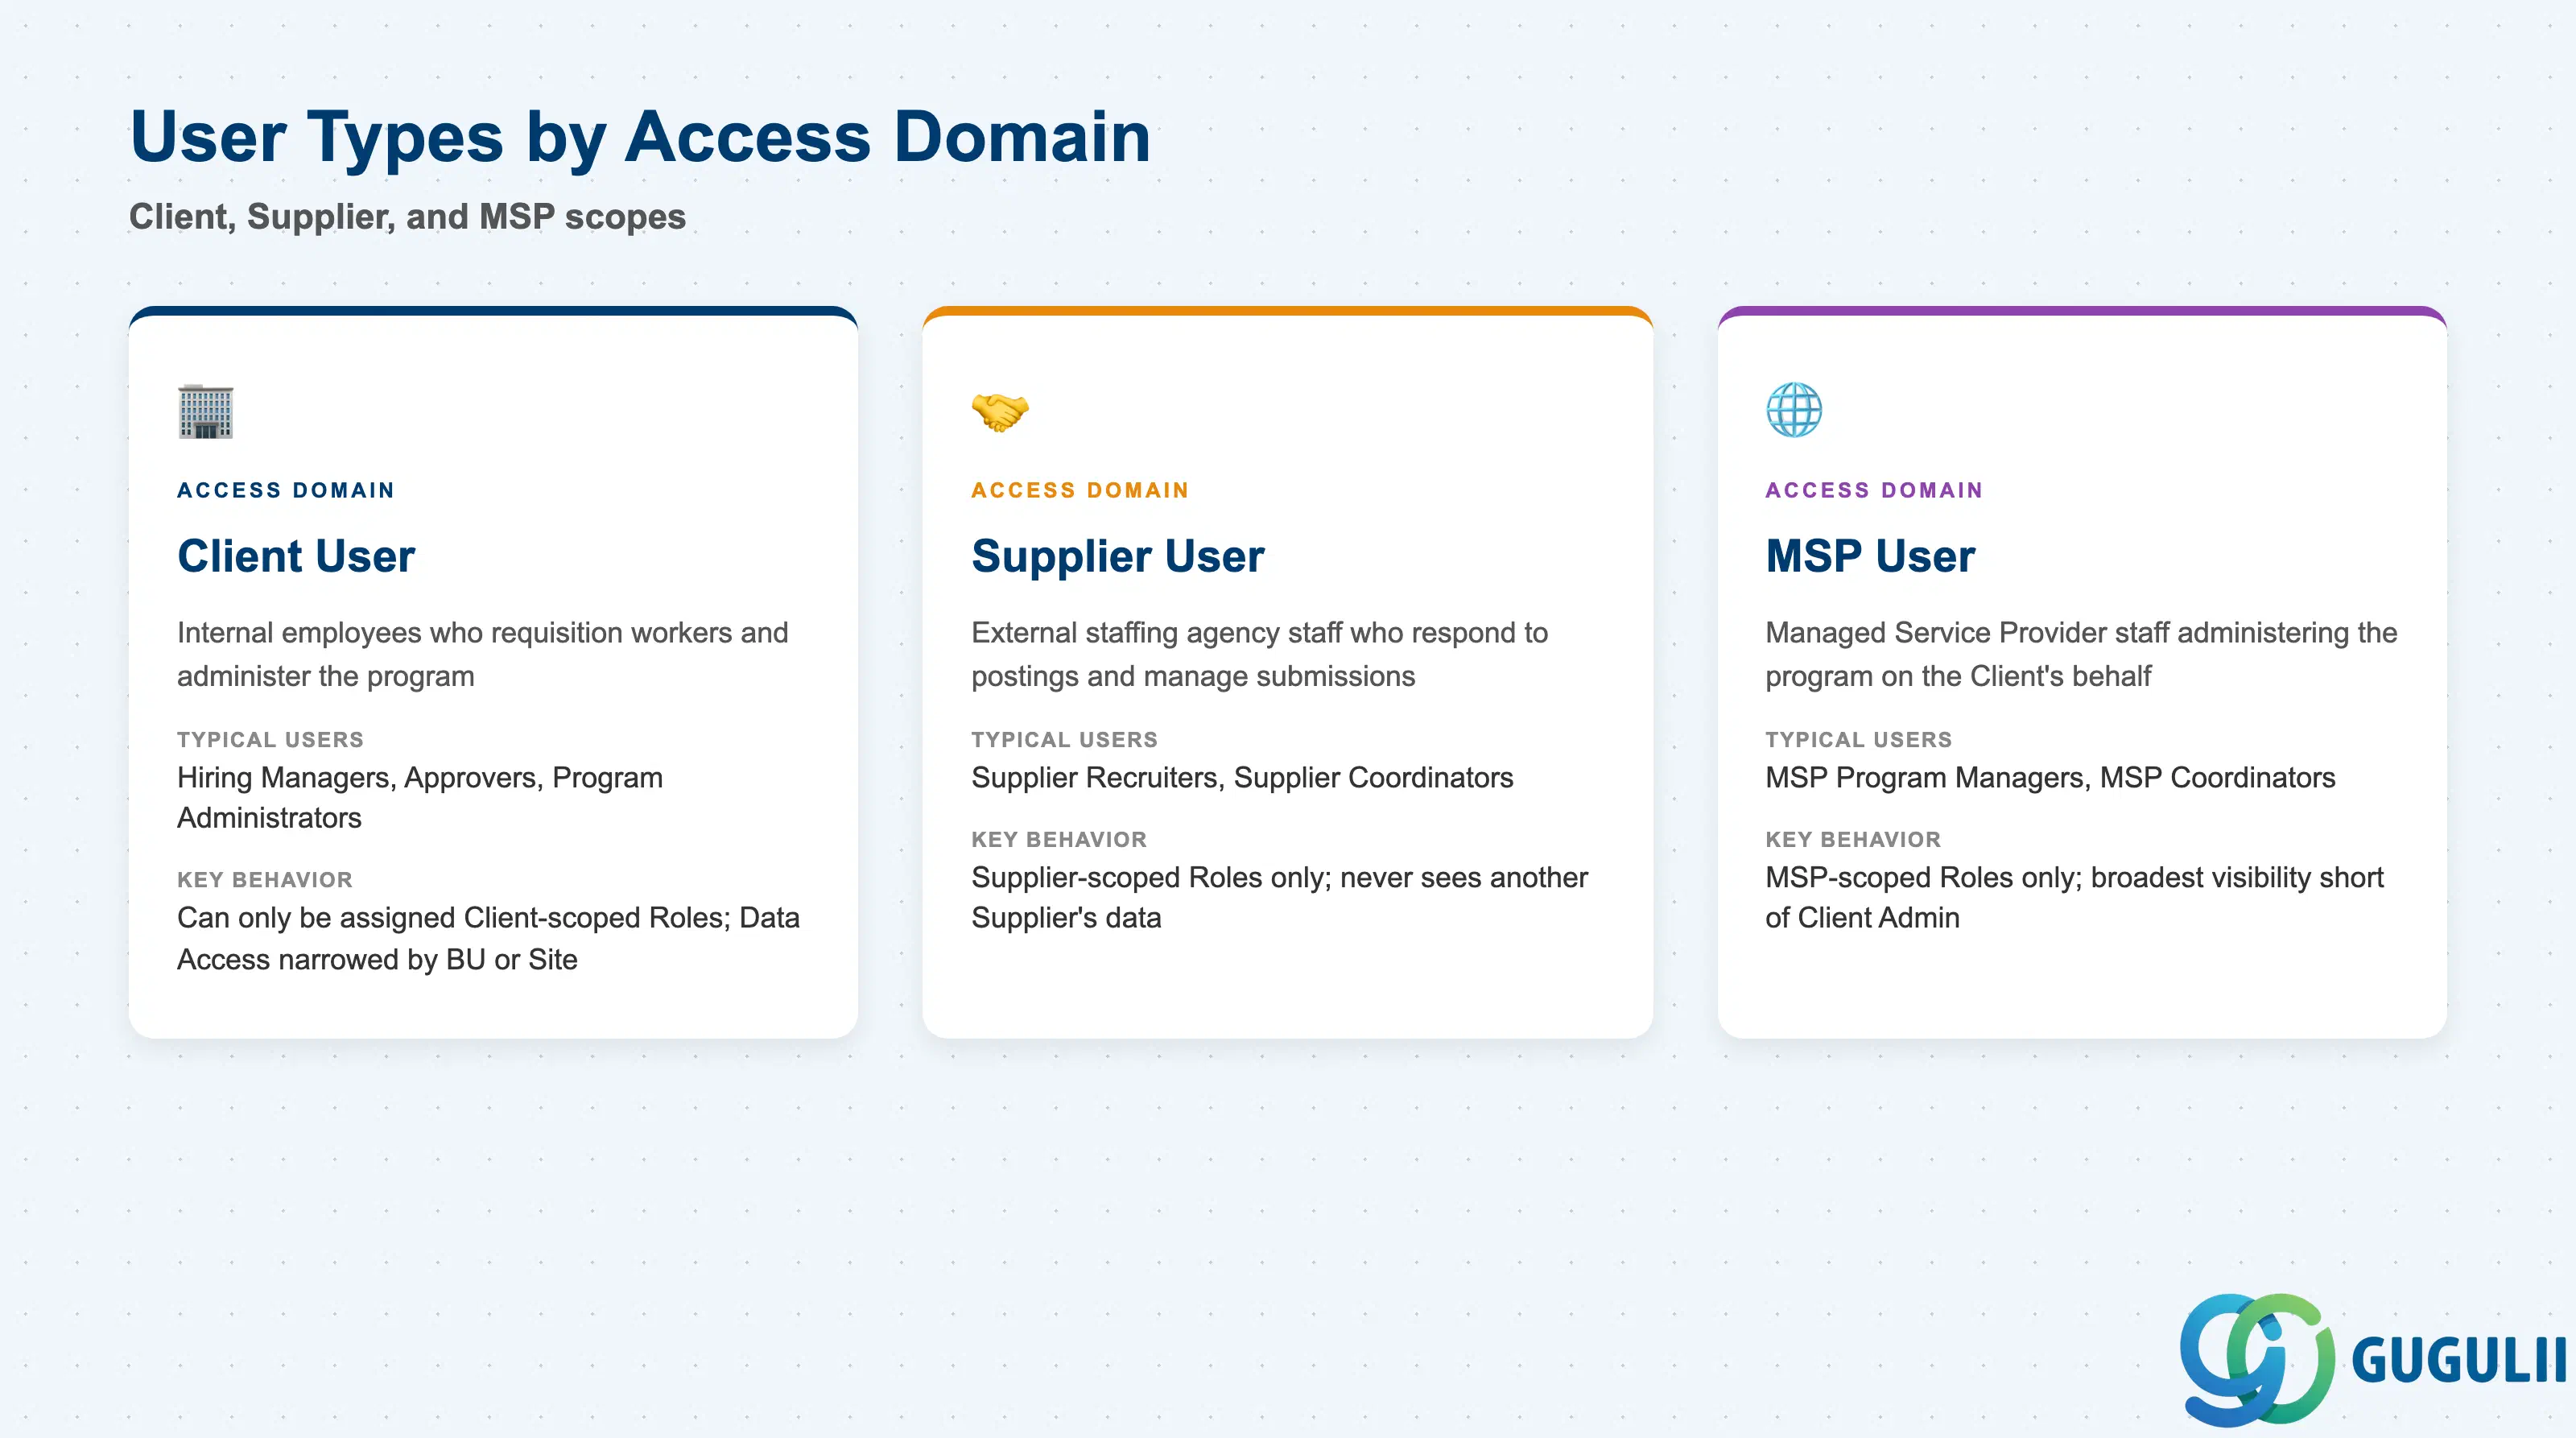Click 'ACCESS DOMAIN' label above Supplier User
Screen dimensions: 2576x1438
tap(1080, 490)
